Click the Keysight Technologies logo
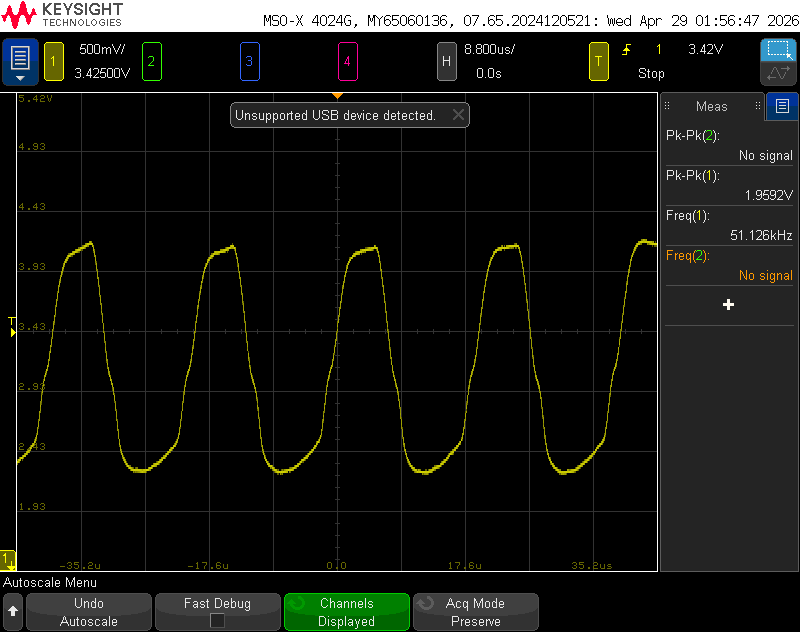Image resolution: width=800 pixels, height=632 pixels. 62,15
